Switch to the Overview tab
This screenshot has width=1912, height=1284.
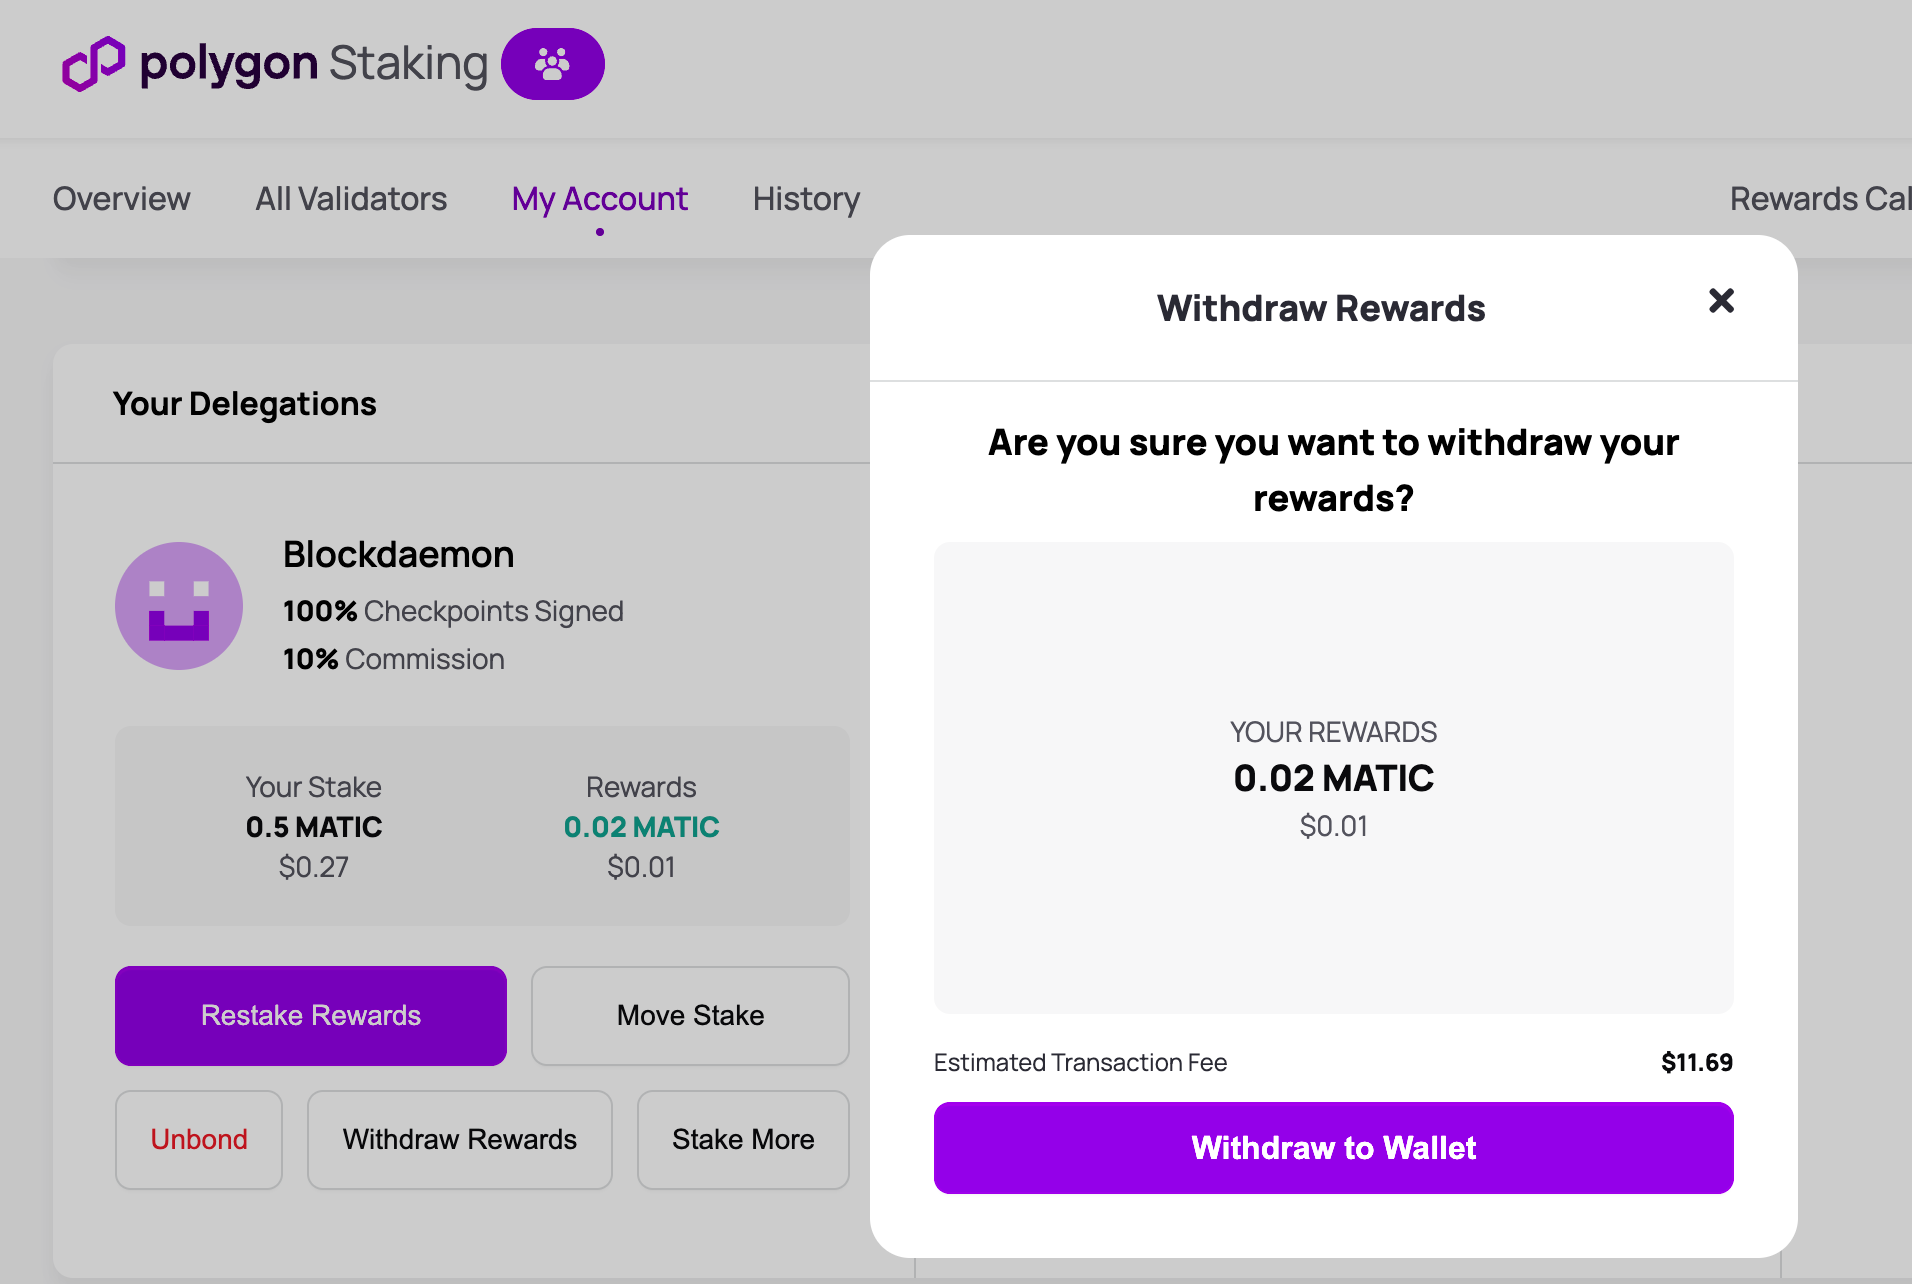(121, 199)
